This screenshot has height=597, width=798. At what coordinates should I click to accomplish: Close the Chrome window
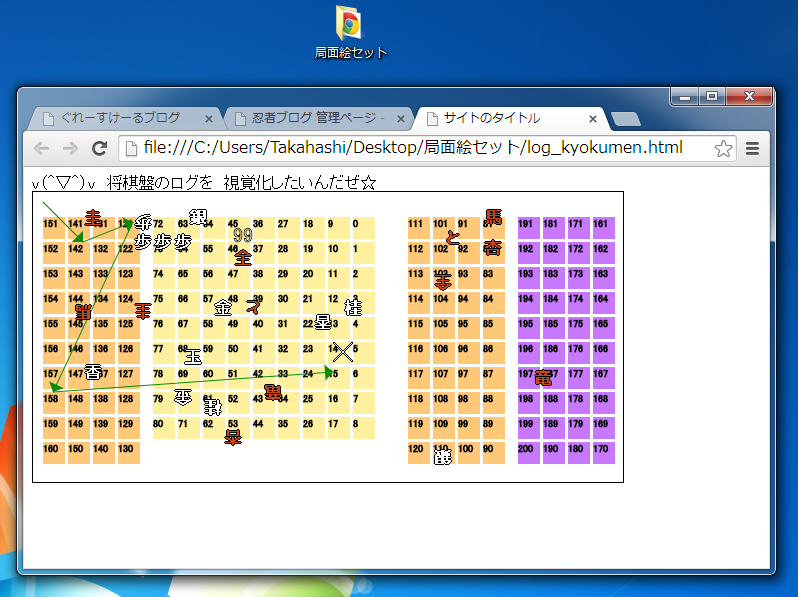tap(749, 96)
